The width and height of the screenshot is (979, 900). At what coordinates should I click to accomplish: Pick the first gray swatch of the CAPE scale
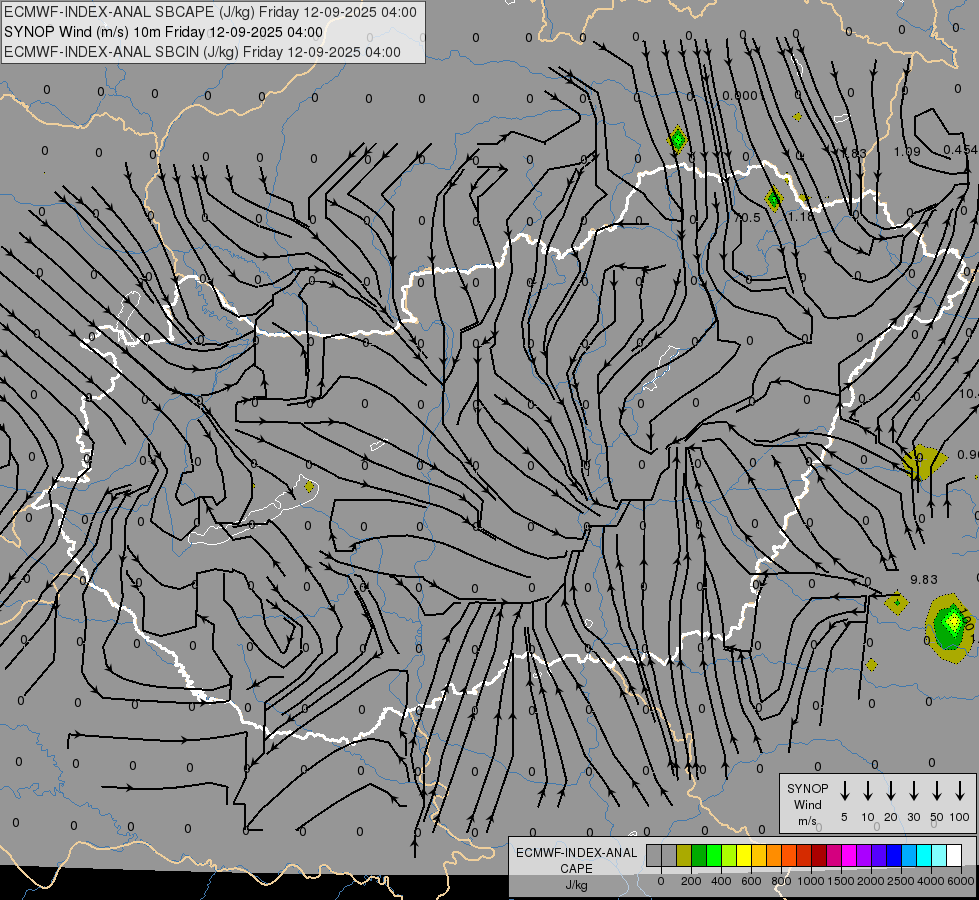654,855
